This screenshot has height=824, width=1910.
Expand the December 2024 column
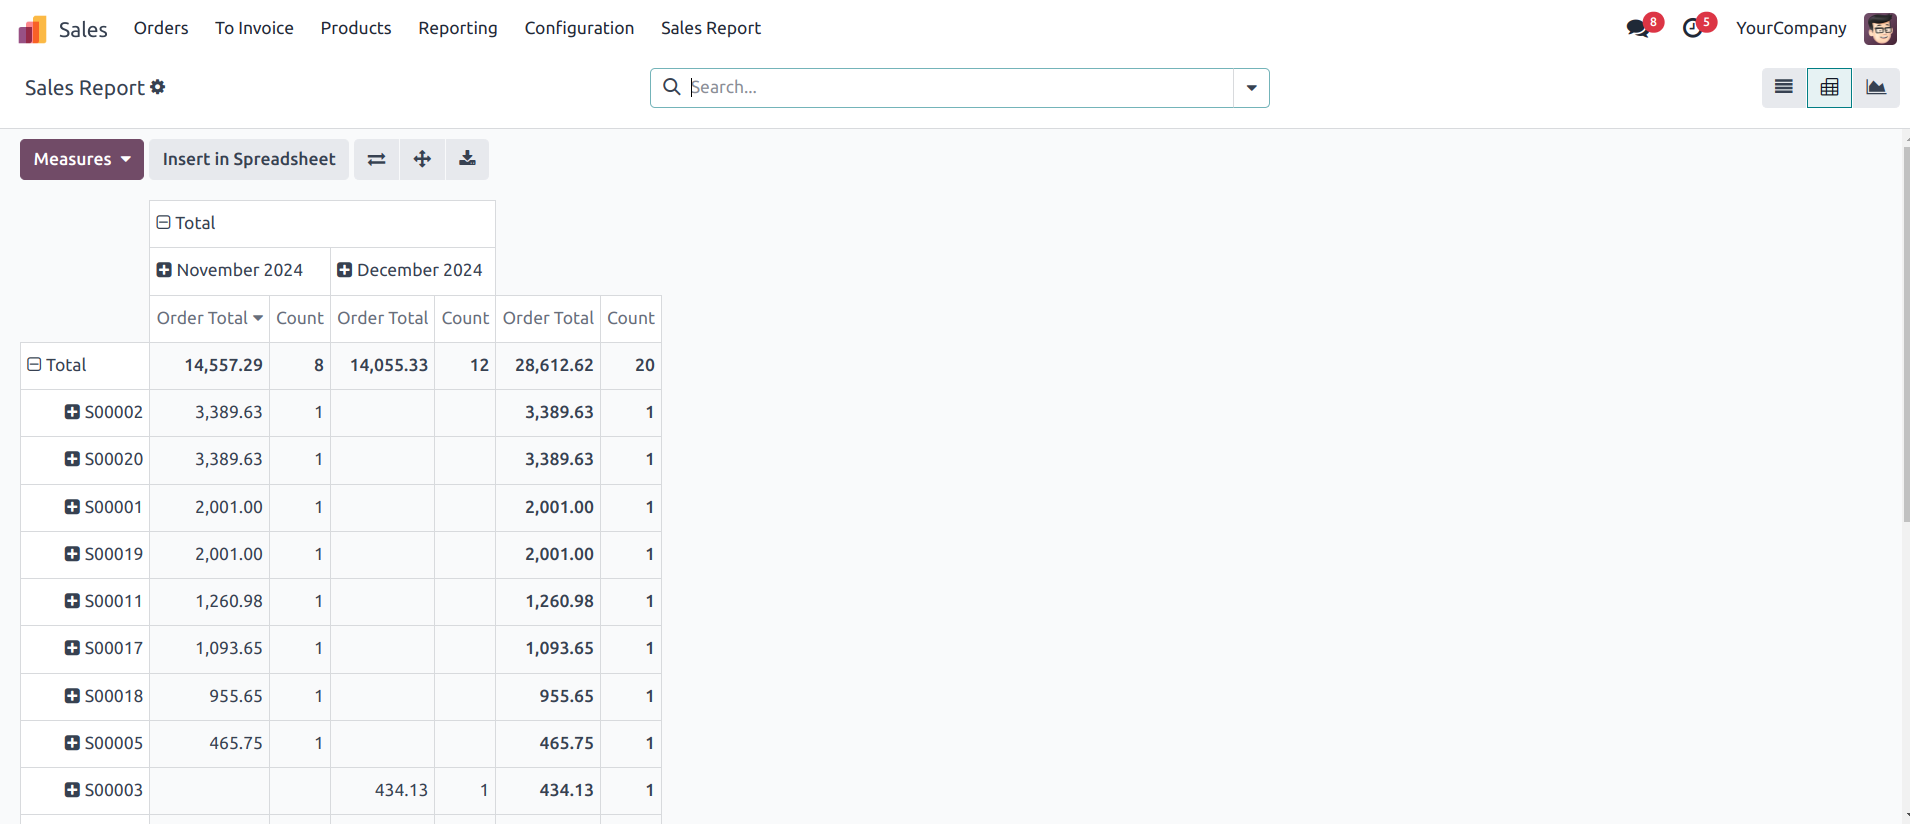345,270
